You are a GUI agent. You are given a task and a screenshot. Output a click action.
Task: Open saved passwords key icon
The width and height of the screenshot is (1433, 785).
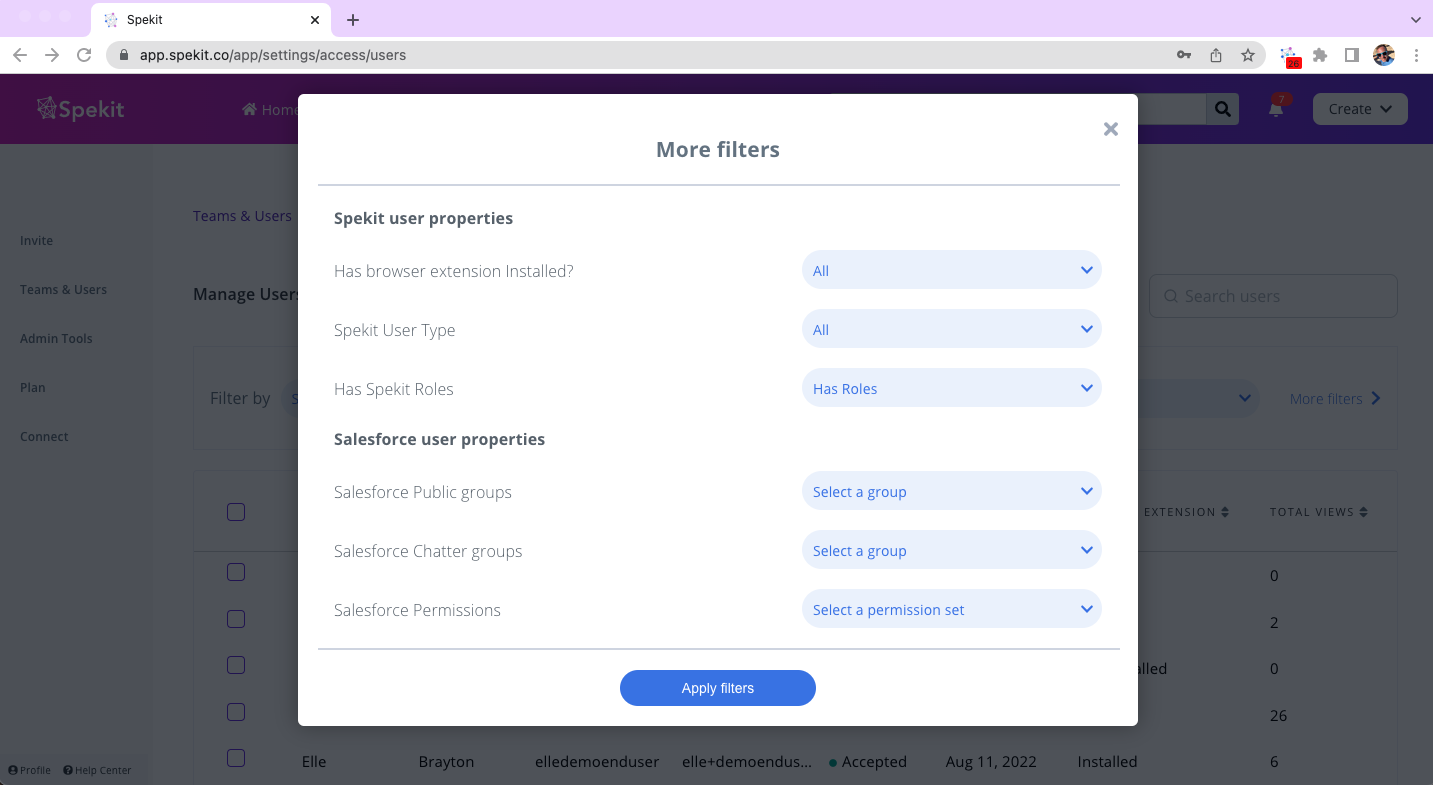click(x=1184, y=55)
